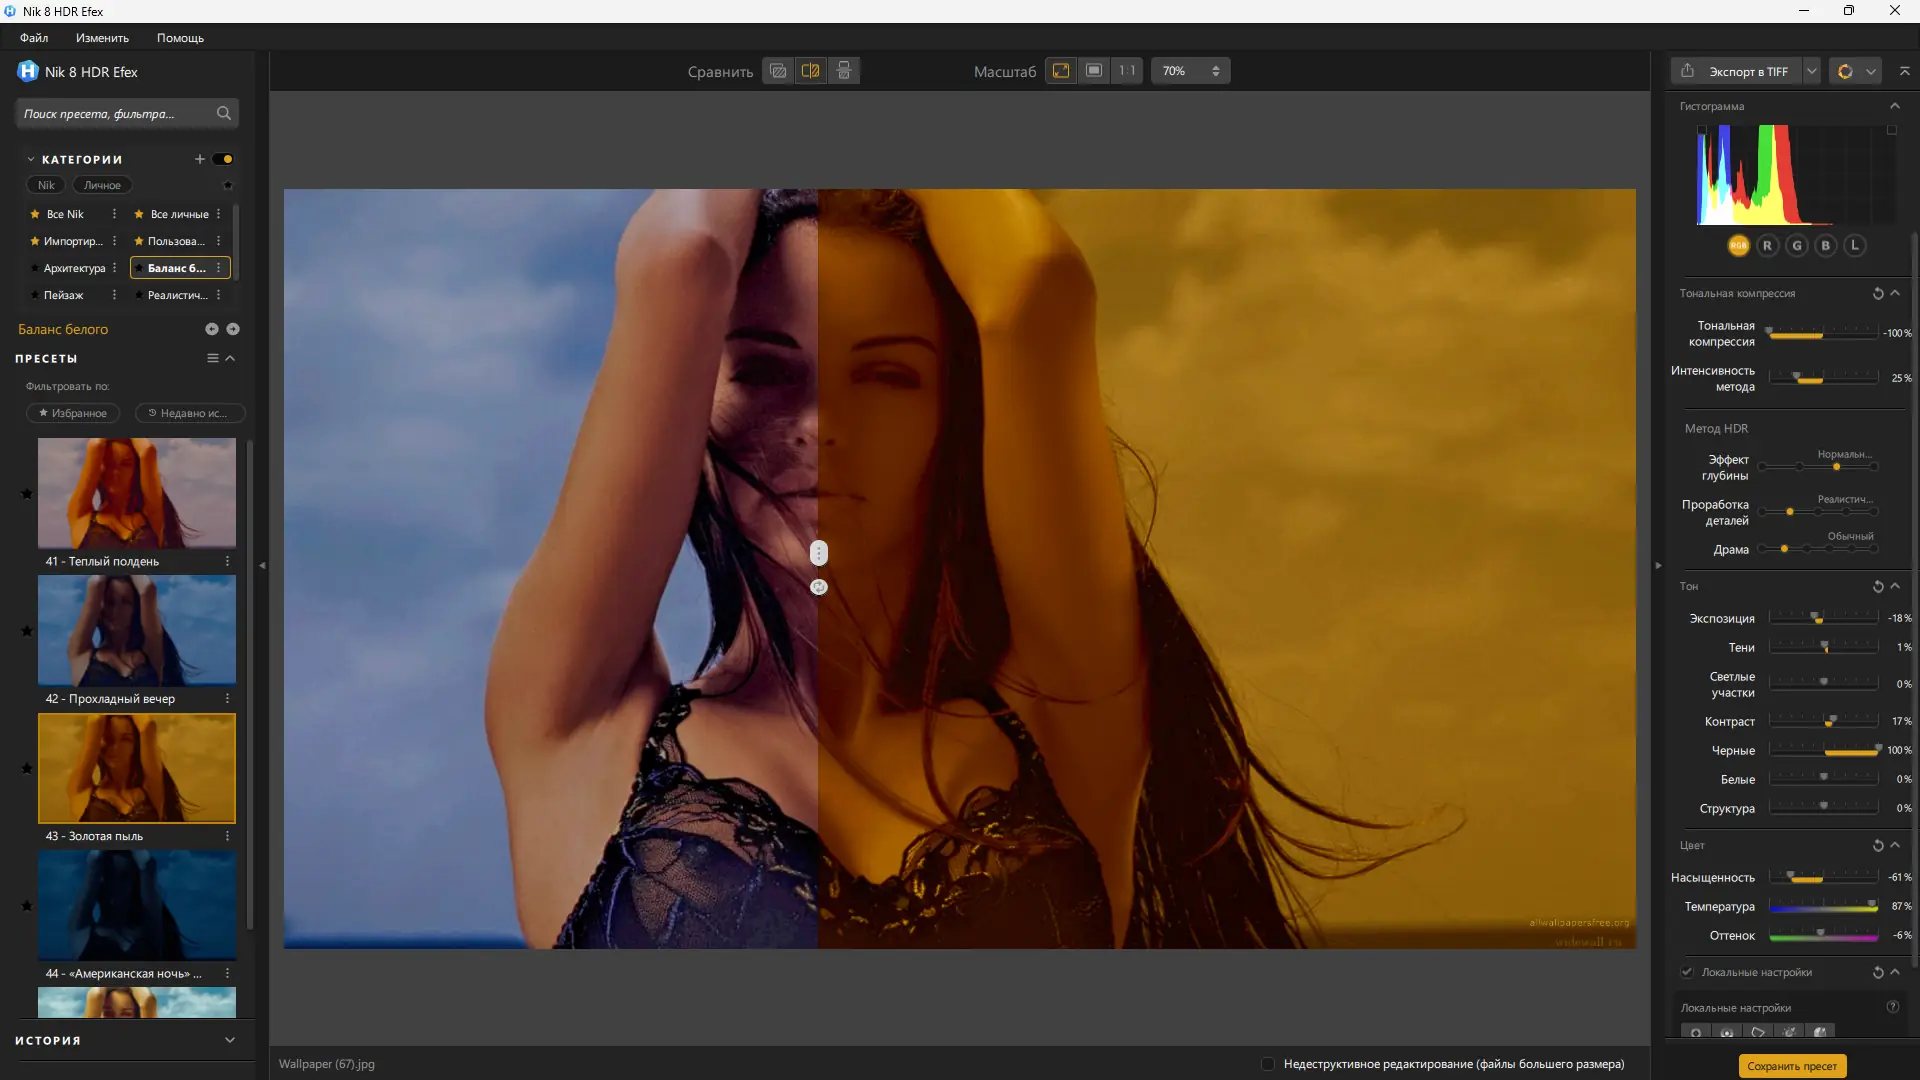The image size is (1920, 1080).
Task: Open the Файл menu
Action: pyautogui.click(x=34, y=38)
